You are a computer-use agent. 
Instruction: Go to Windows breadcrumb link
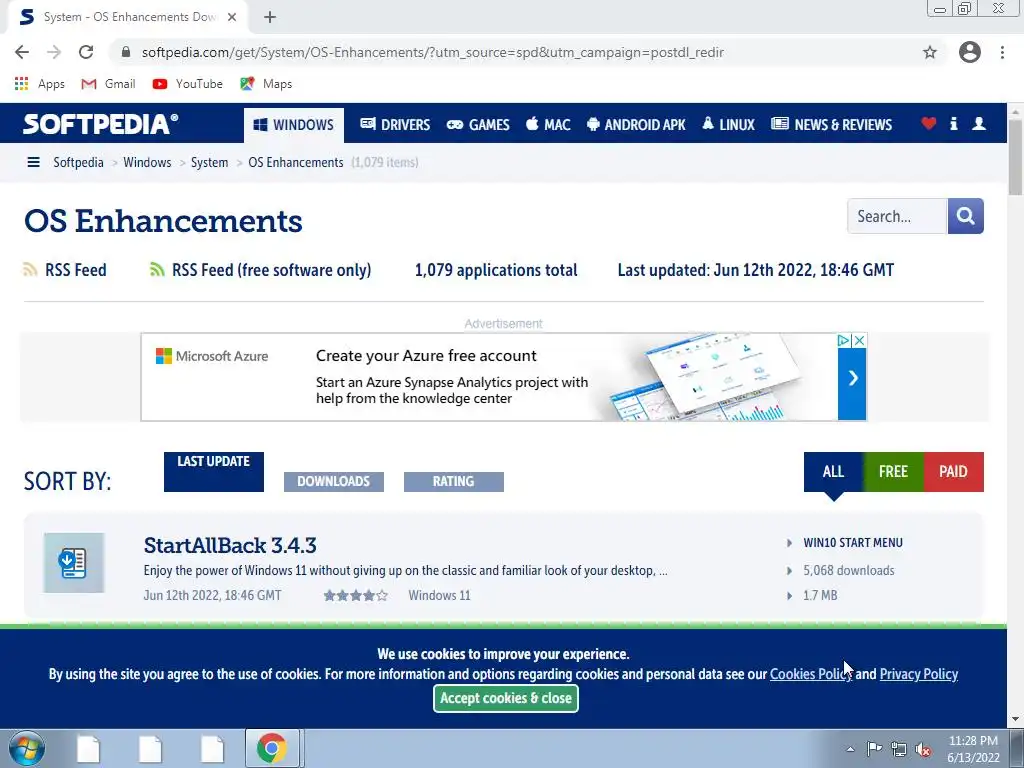click(147, 162)
